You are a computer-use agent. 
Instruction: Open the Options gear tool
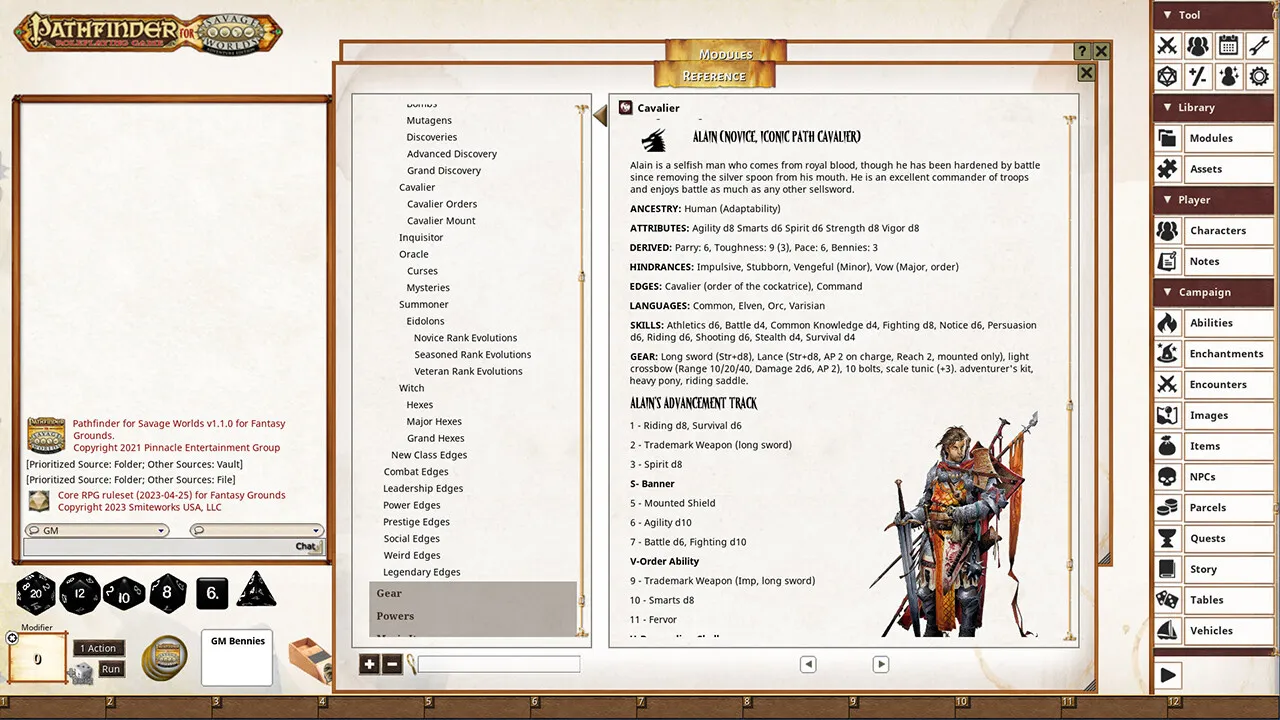click(1259, 76)
